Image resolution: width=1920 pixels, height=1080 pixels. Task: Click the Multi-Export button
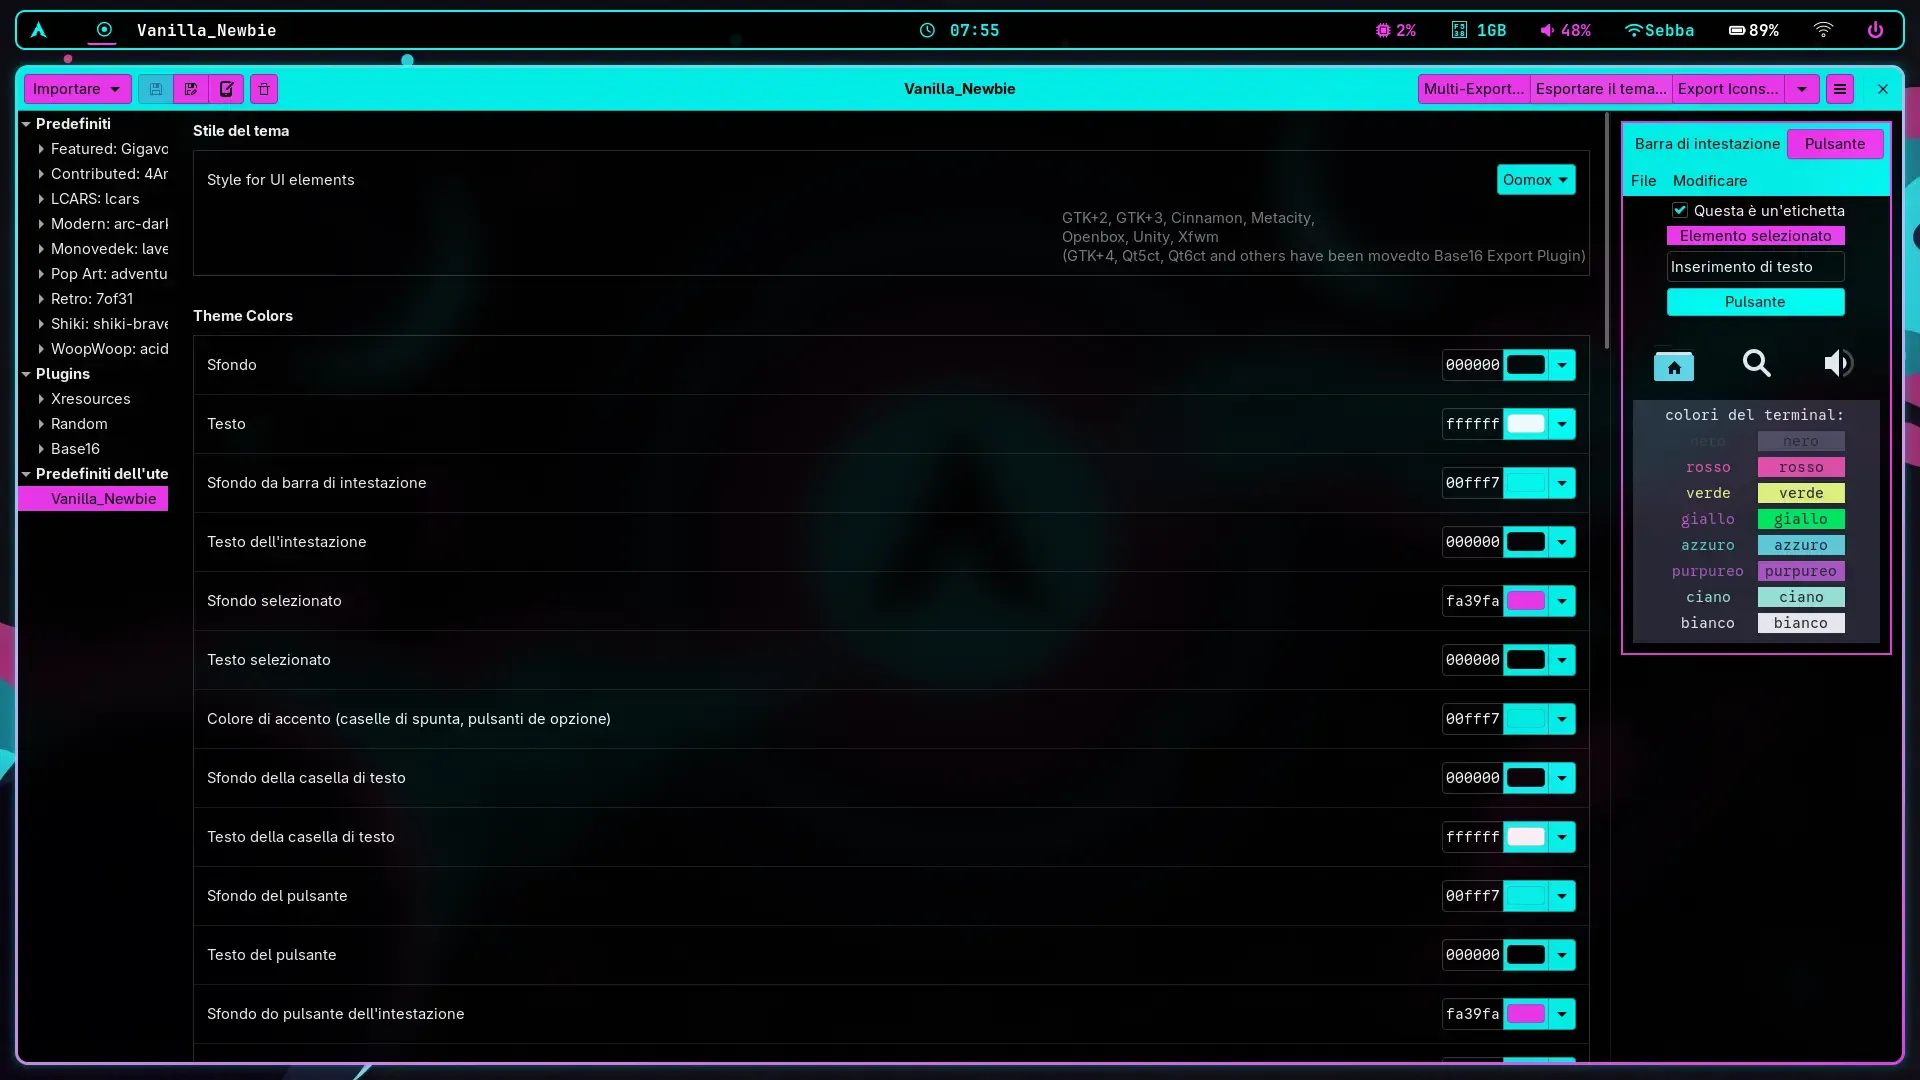[1474, 88]
